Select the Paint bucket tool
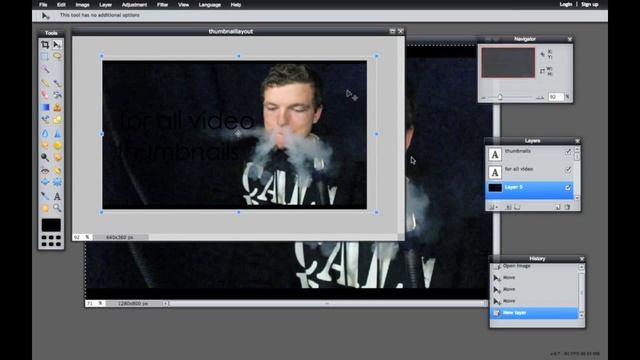 coord(57,95)
